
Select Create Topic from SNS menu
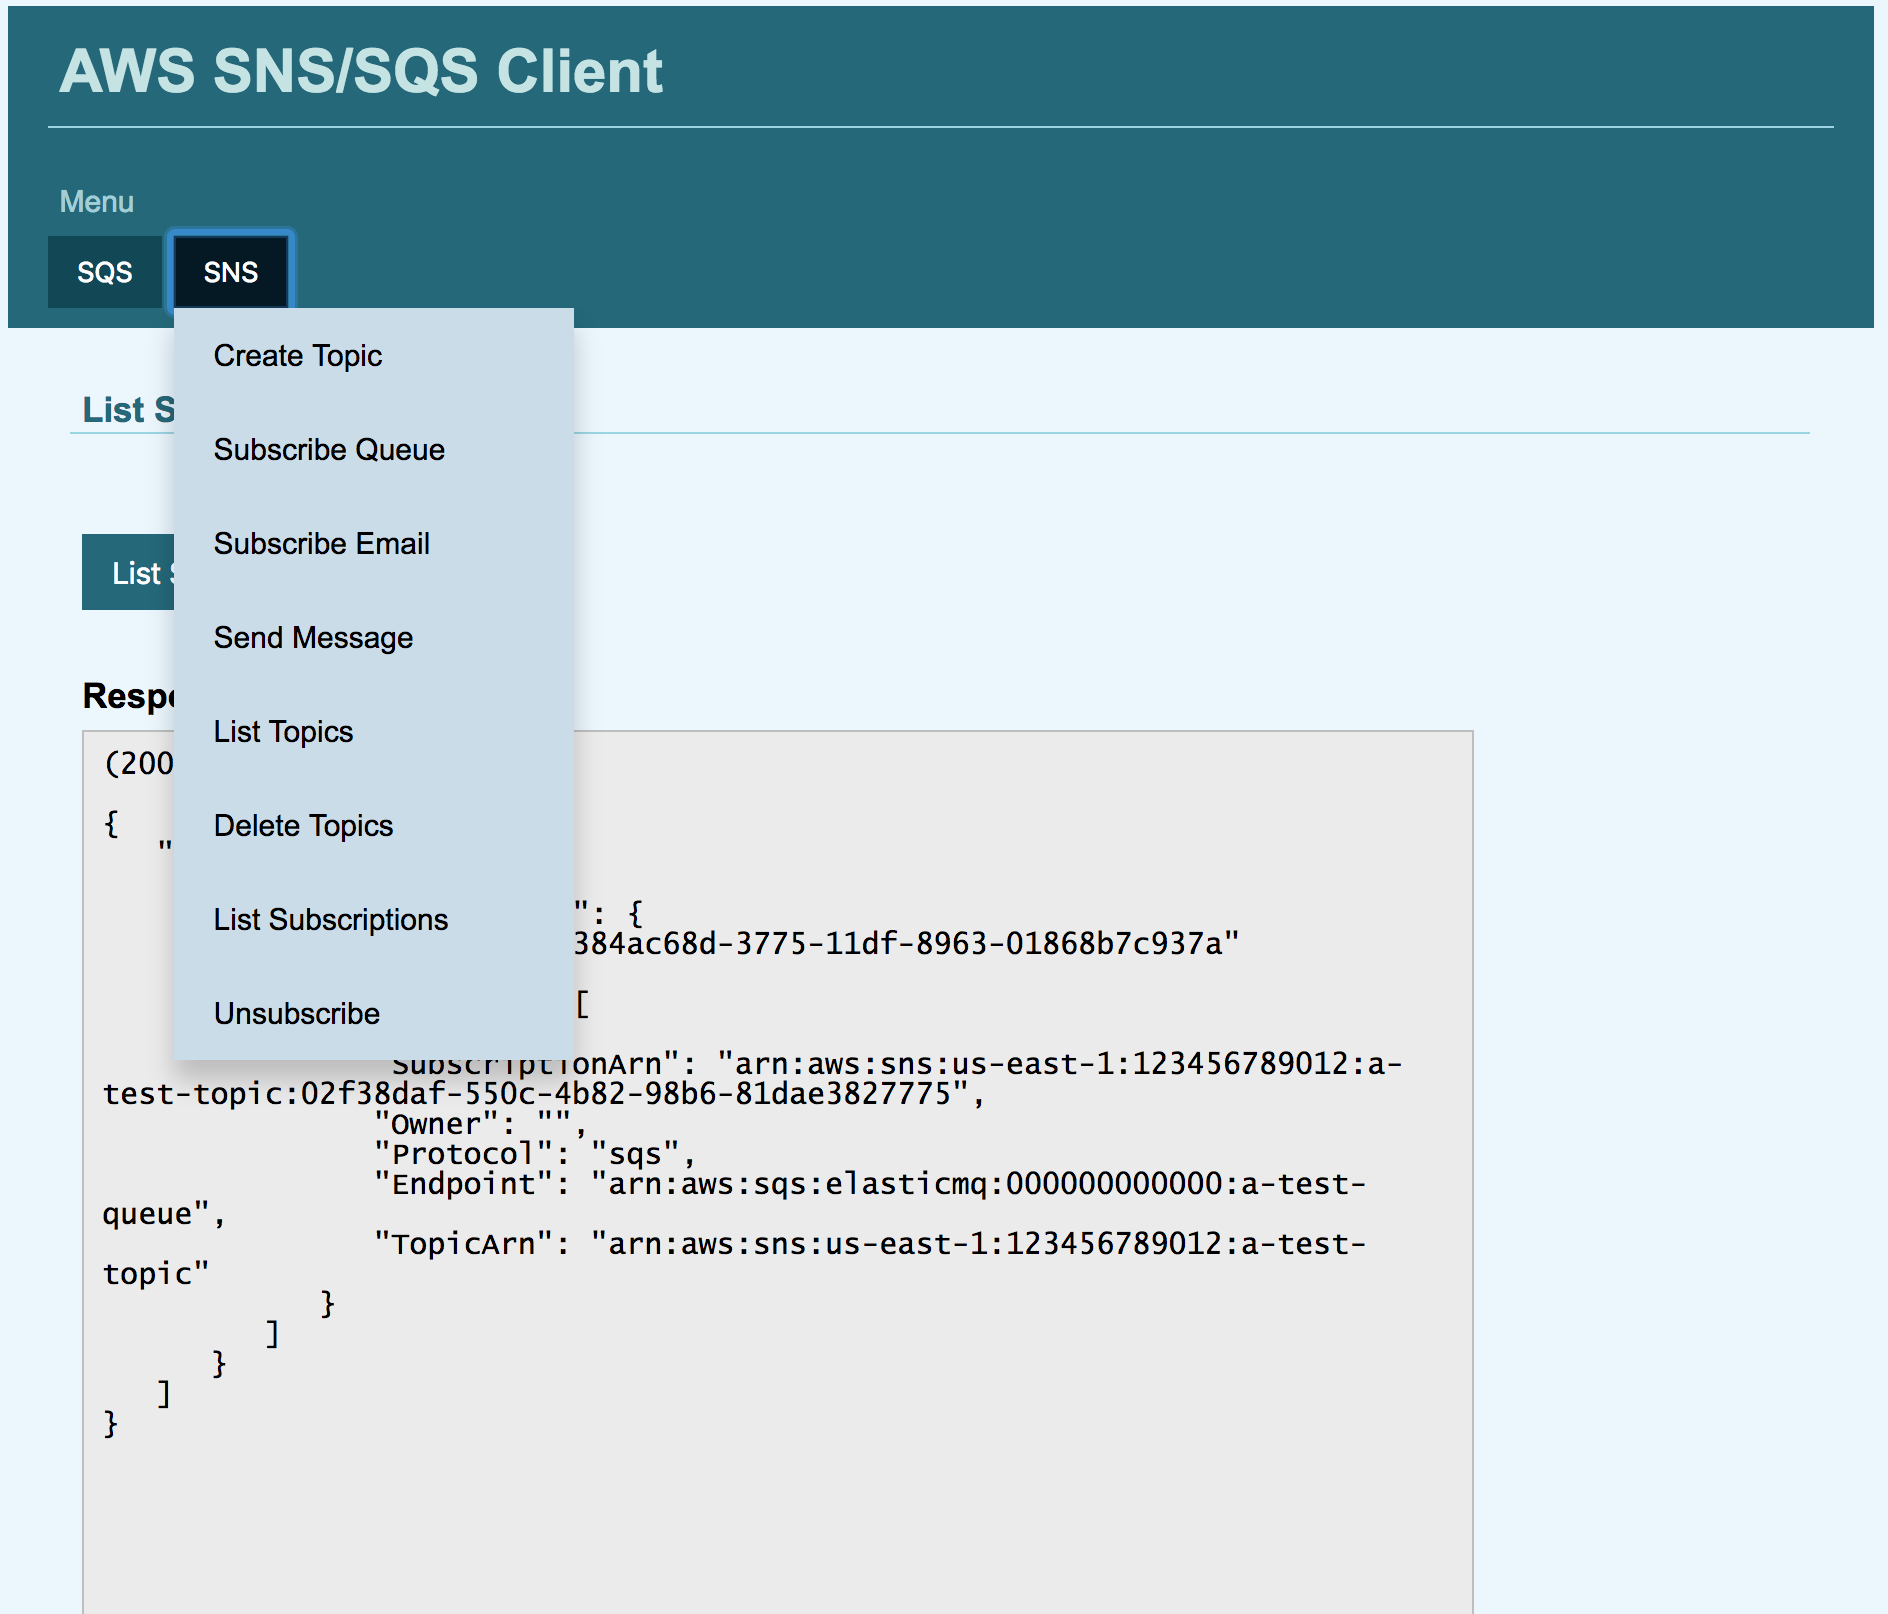pos(298,356)
